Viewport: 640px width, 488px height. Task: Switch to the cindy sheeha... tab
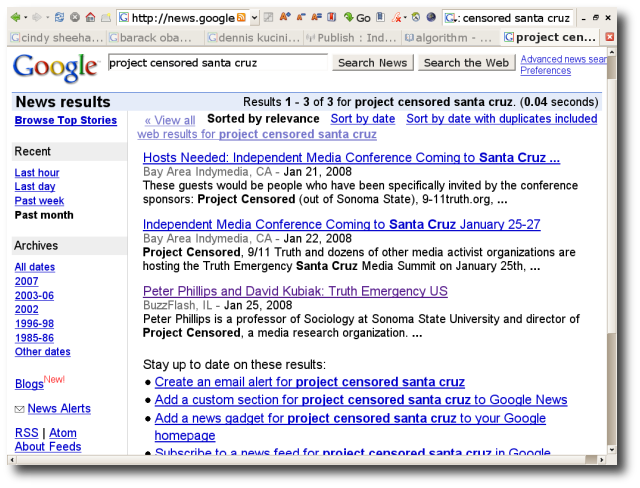(57, 38)
